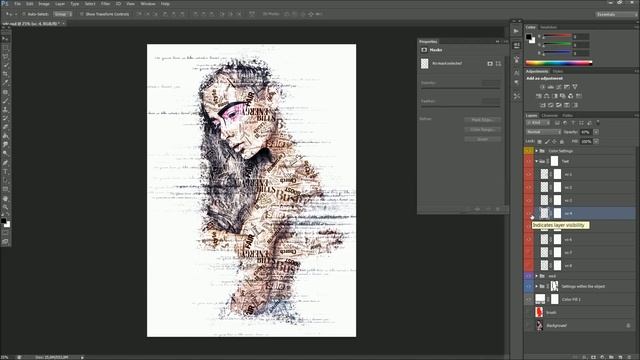Image resolution: width=640 pixels, height=360 pixels.
Task: Toggle visibility of Color Fill 1 layer
Action: [529, 300]
